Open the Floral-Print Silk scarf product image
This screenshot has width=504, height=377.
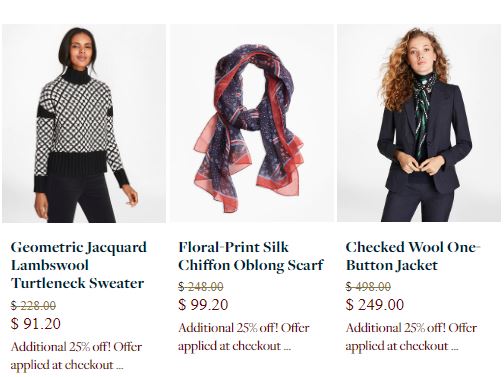point(252,123)
